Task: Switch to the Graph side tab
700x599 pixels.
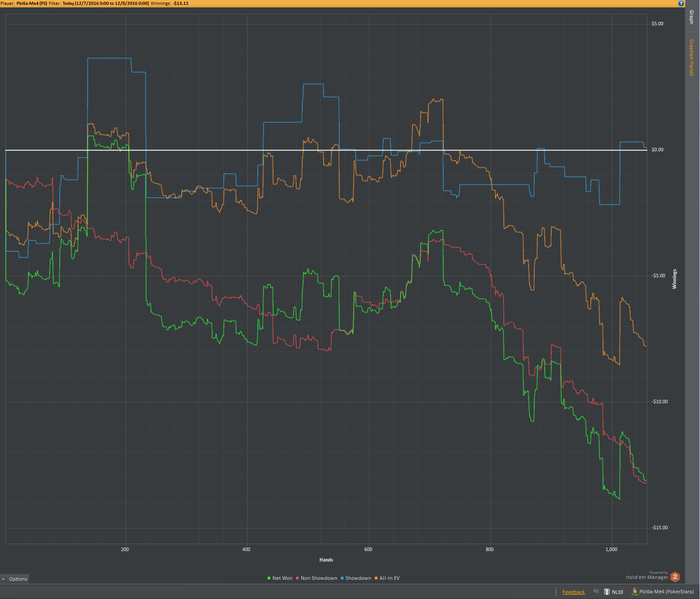Action: [x=692, y=17]
